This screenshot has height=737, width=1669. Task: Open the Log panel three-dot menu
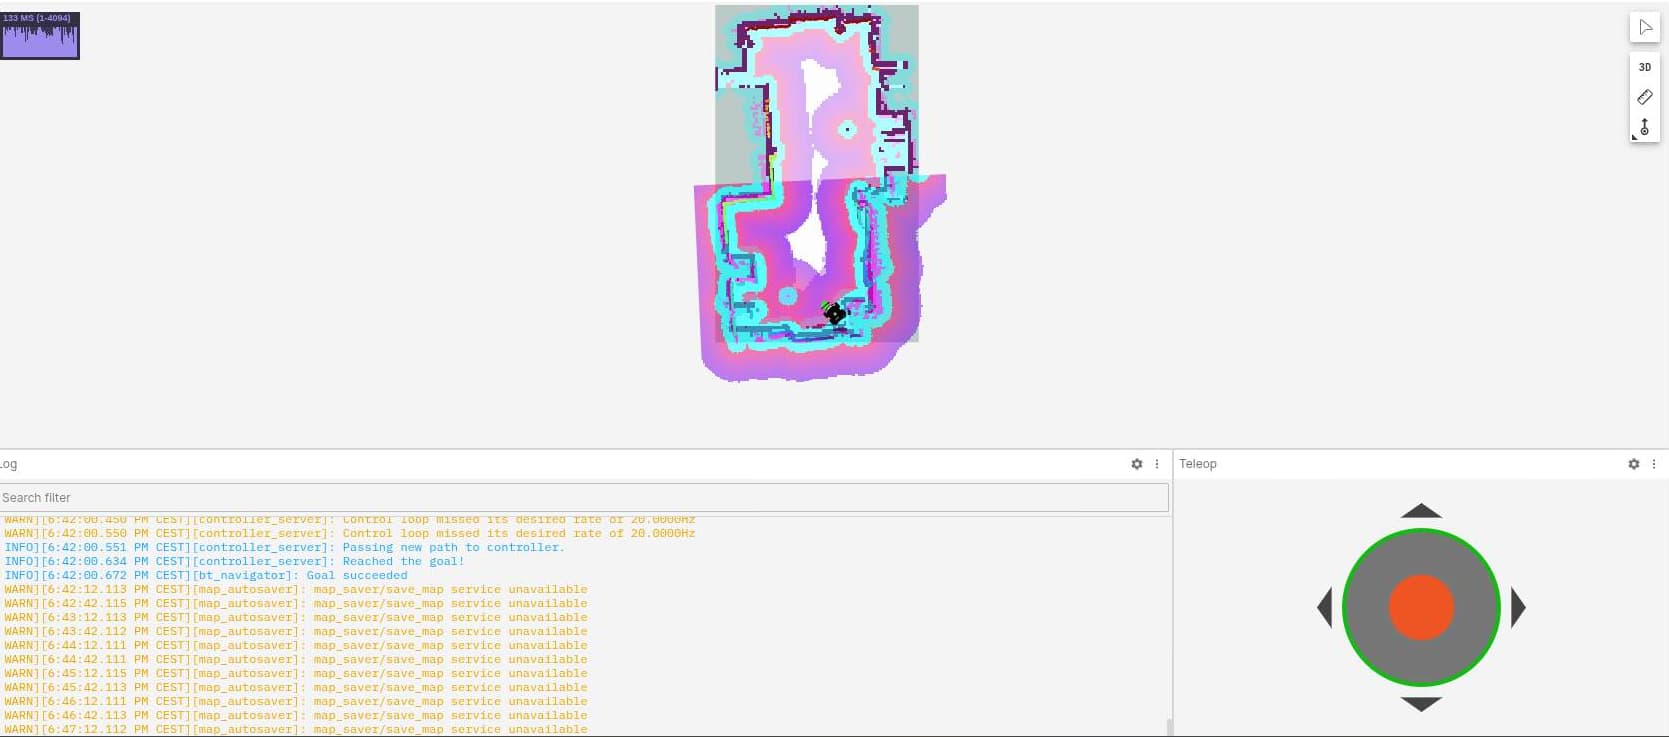click(1157, 464)
